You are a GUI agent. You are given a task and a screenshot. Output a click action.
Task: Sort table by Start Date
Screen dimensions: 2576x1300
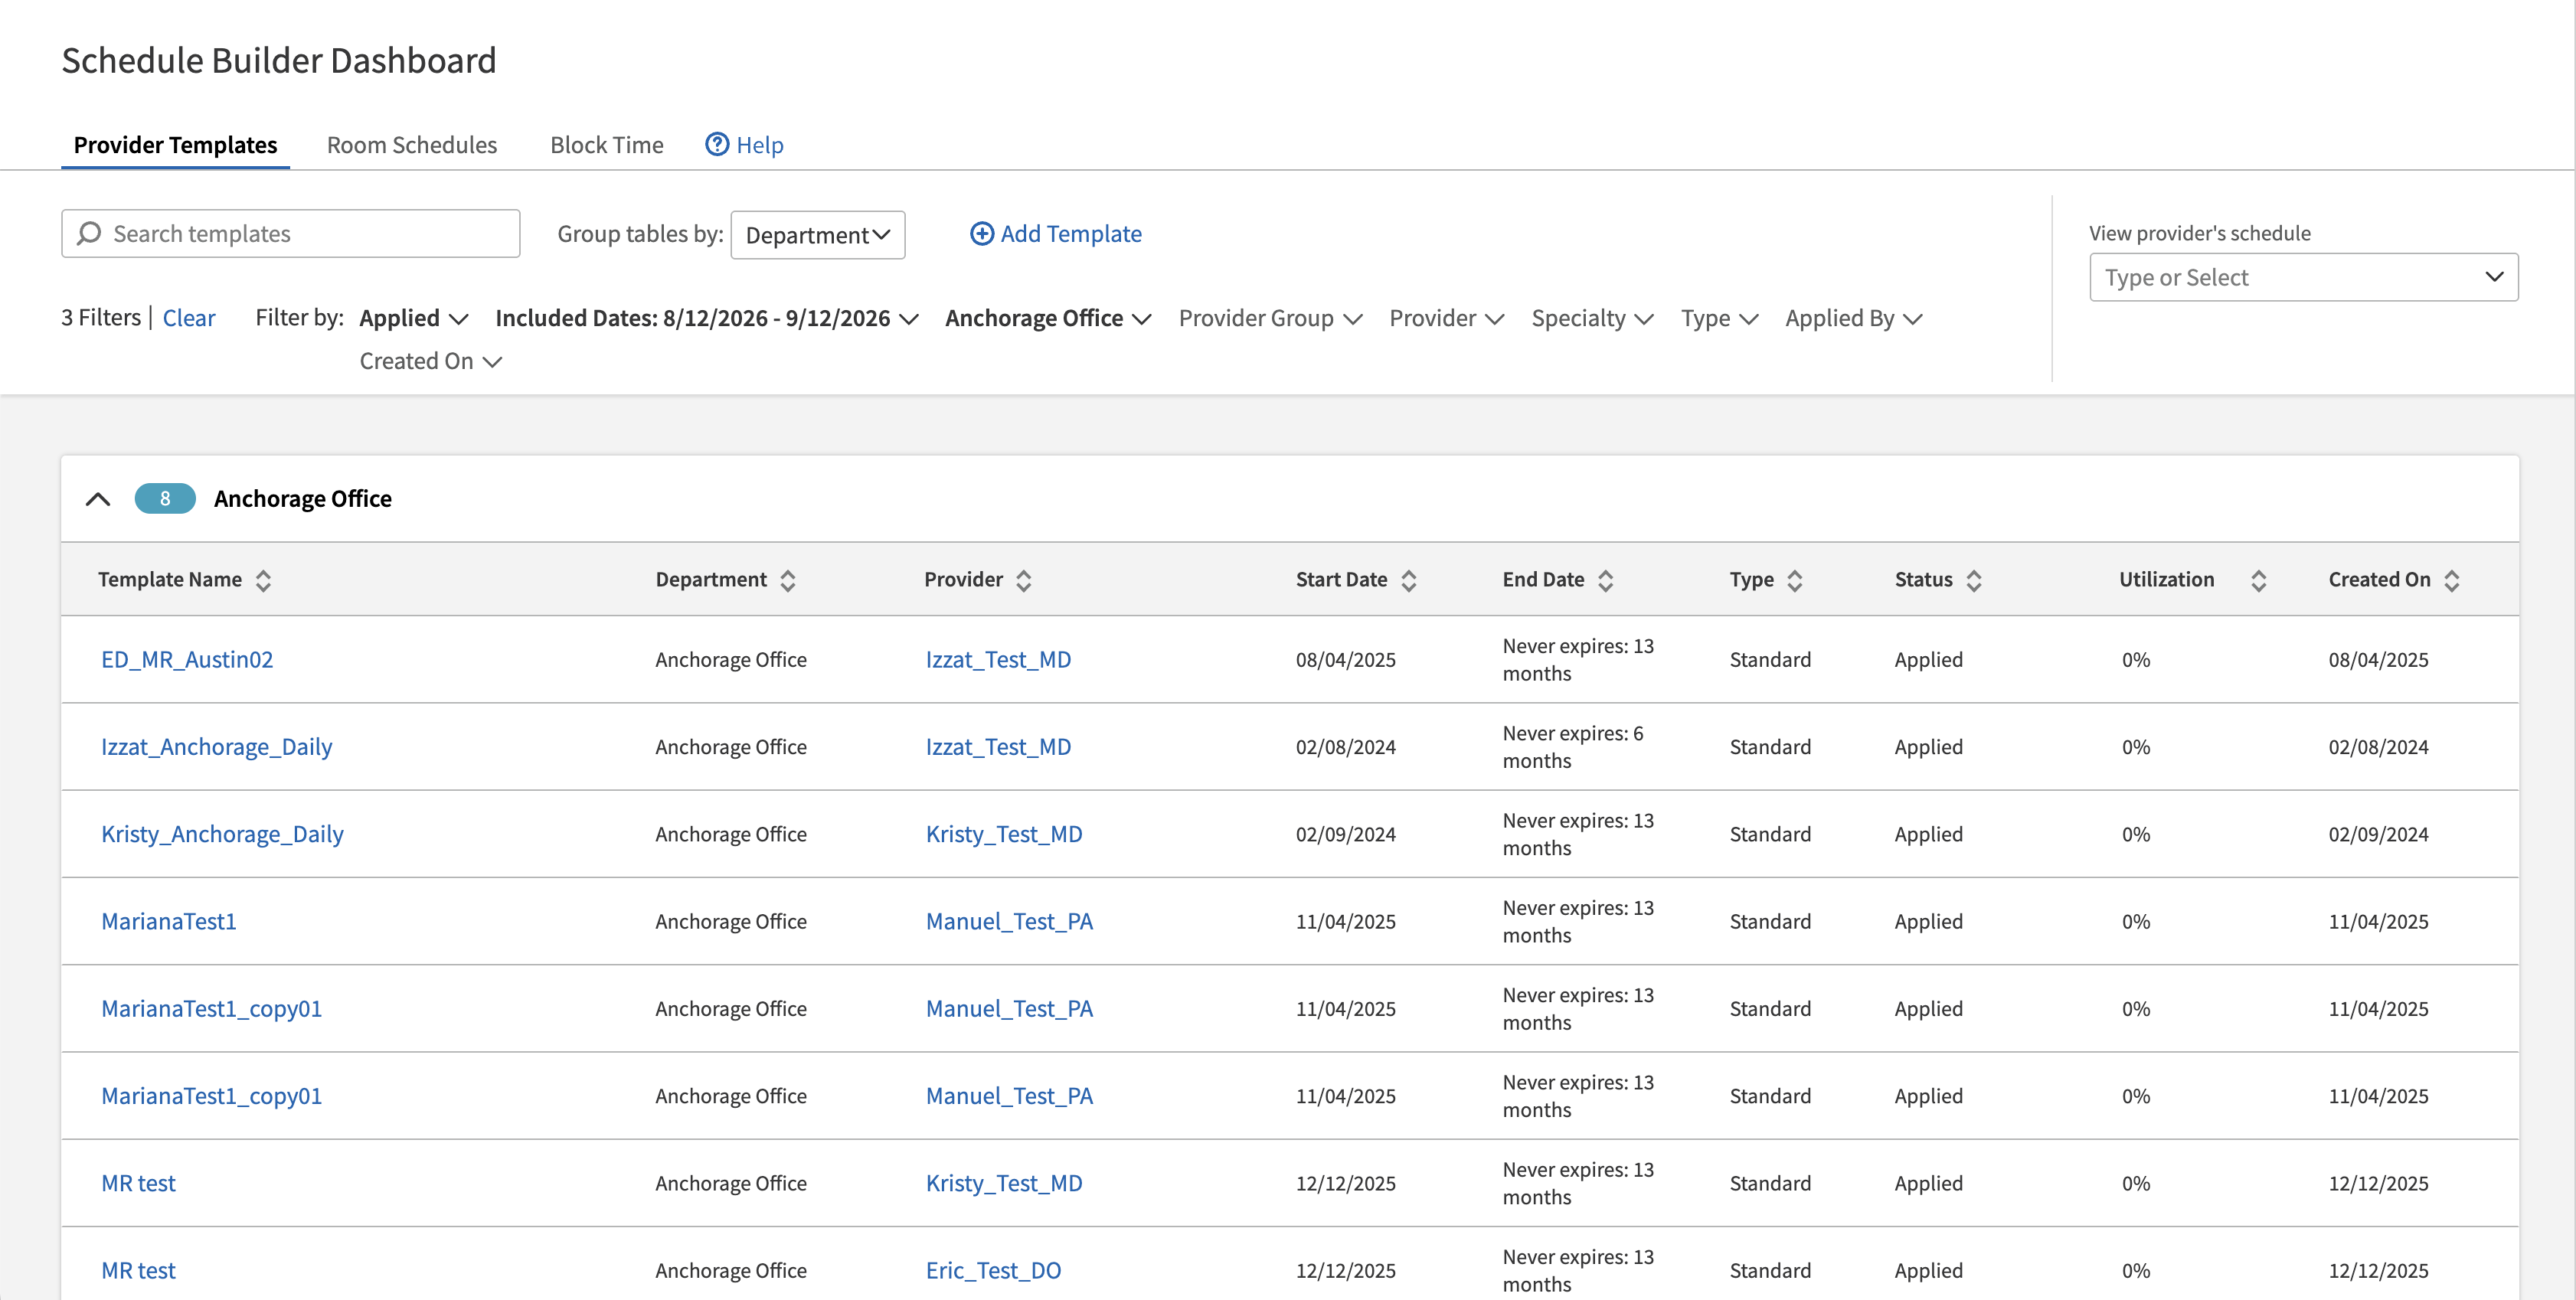(1409, 580)
